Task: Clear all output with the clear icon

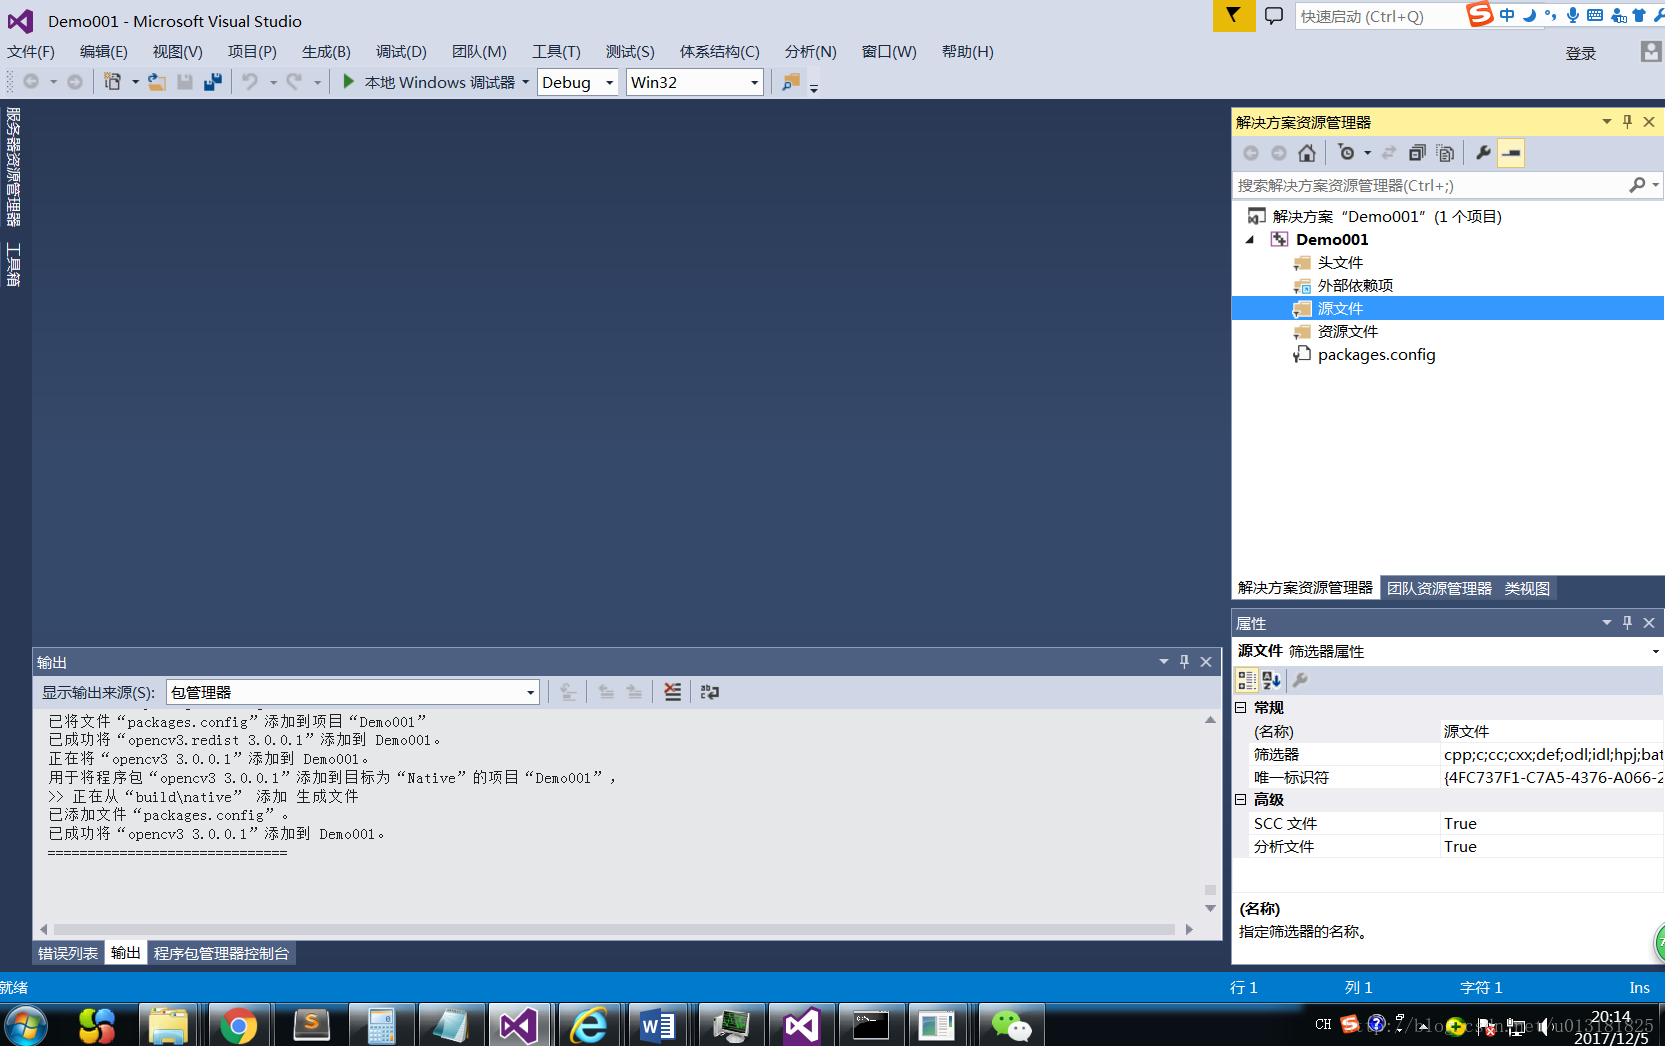Action: pyautogui.click(x=672, y=692)
